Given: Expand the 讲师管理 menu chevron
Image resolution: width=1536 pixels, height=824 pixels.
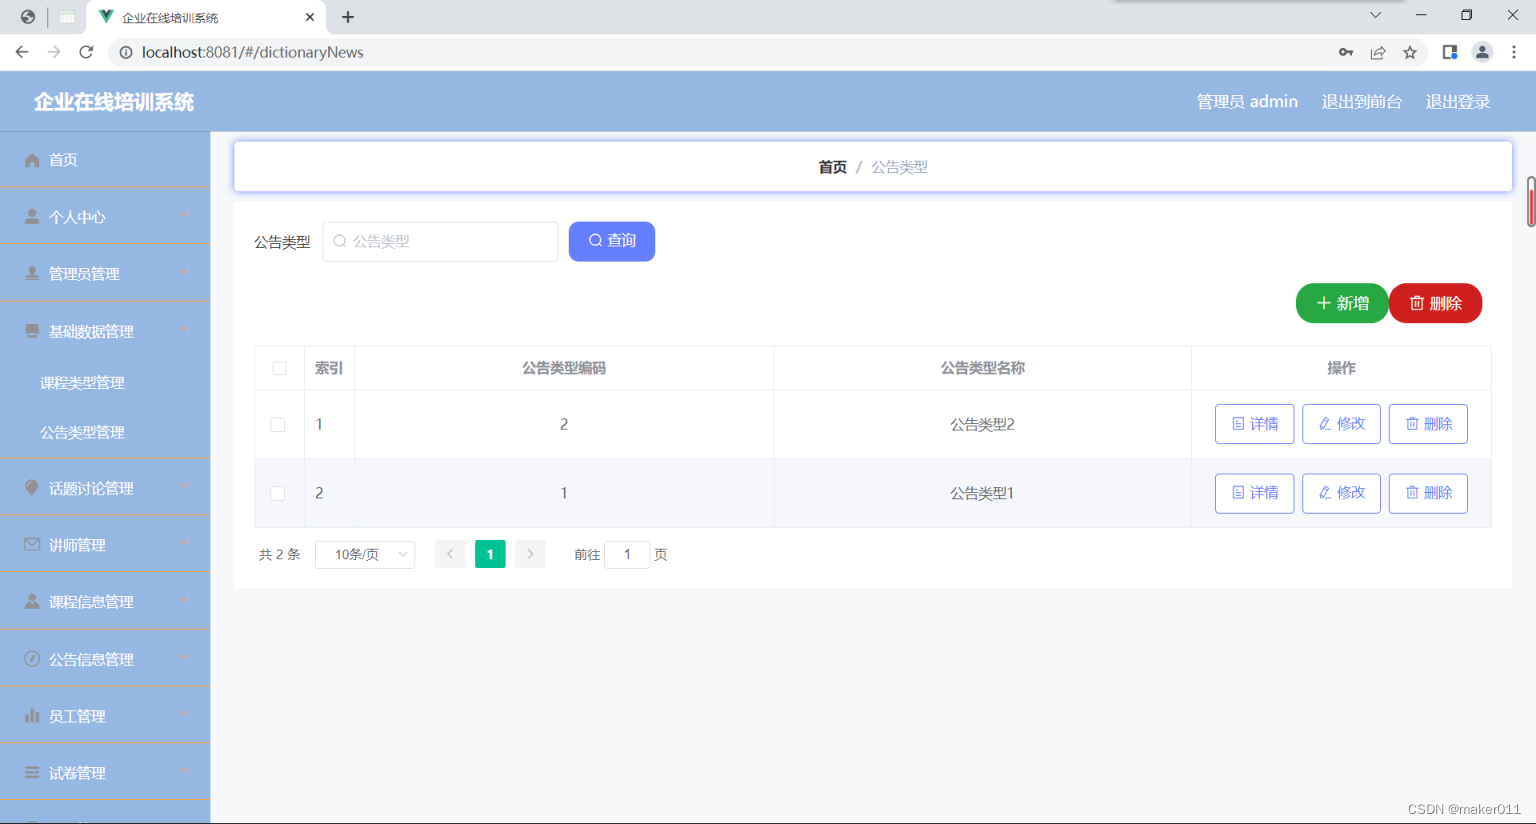Looking at the screenshot, I should 185,543.
